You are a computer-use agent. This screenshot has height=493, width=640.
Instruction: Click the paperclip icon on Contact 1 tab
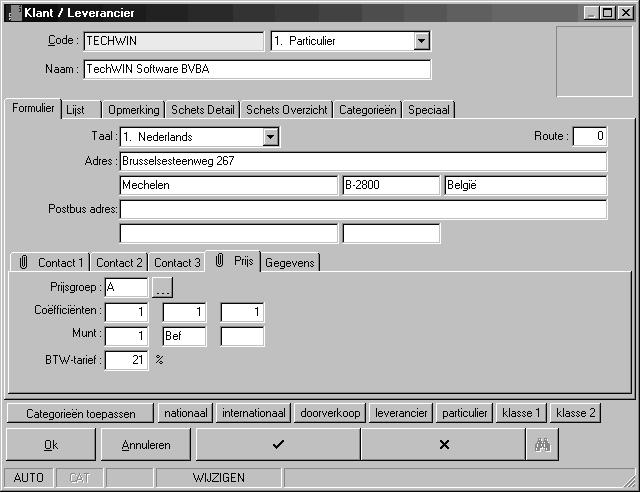(x=23, y=262)
